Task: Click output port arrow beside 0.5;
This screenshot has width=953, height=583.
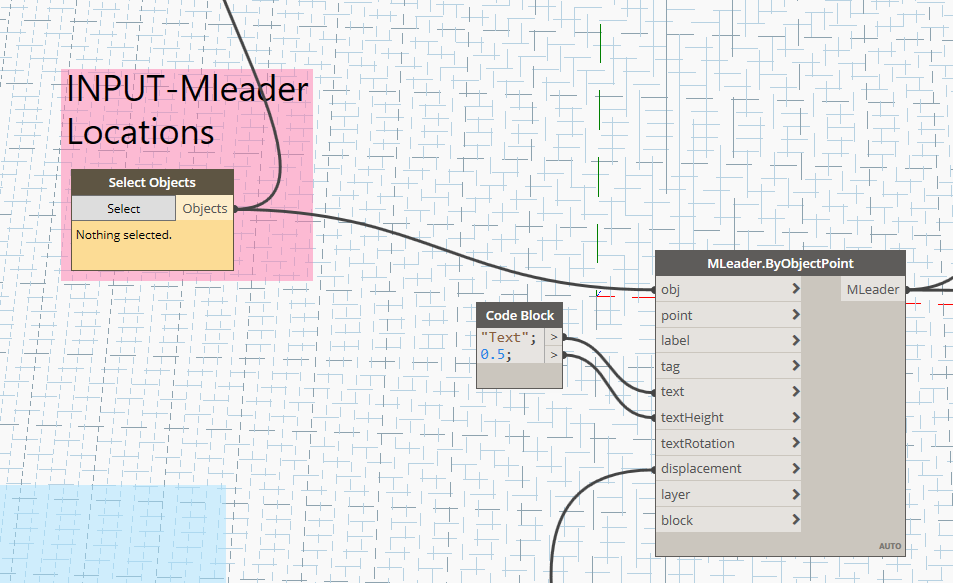Action: coord(554,354)
